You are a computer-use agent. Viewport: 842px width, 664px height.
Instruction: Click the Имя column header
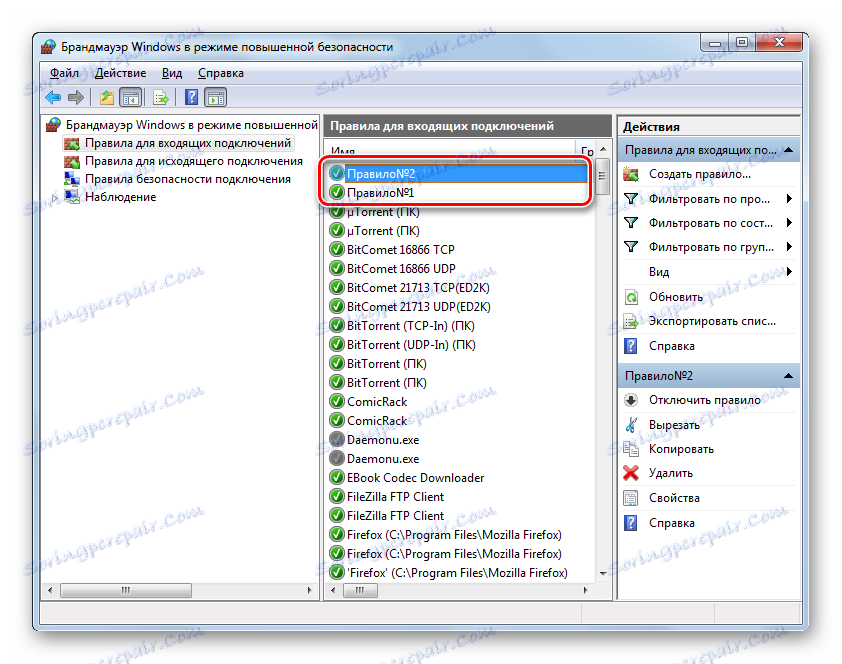tap(450, 150)
